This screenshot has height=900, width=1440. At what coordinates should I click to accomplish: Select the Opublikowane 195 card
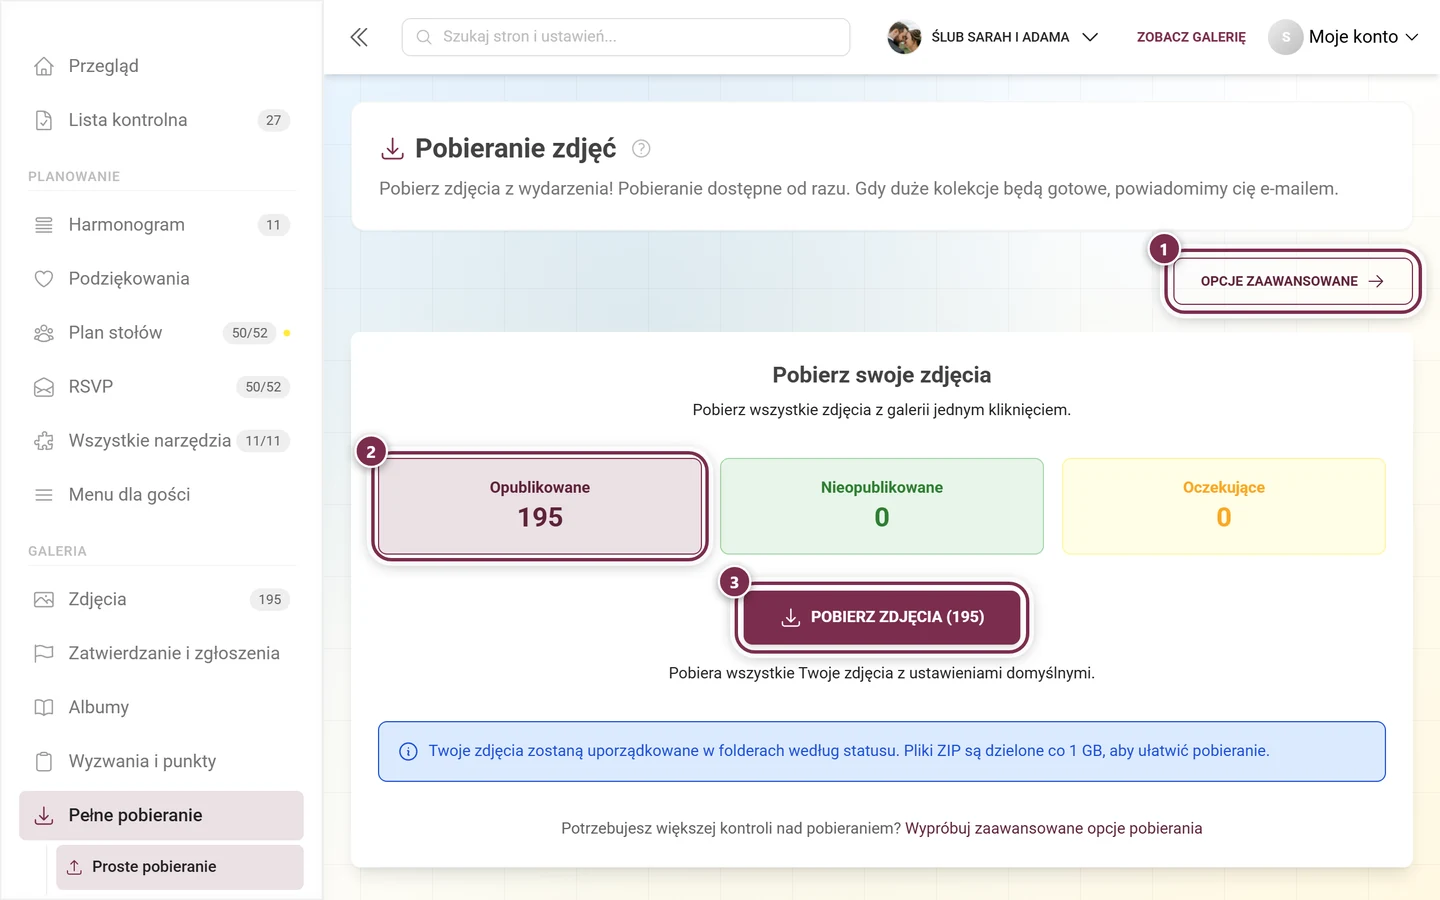540,506
